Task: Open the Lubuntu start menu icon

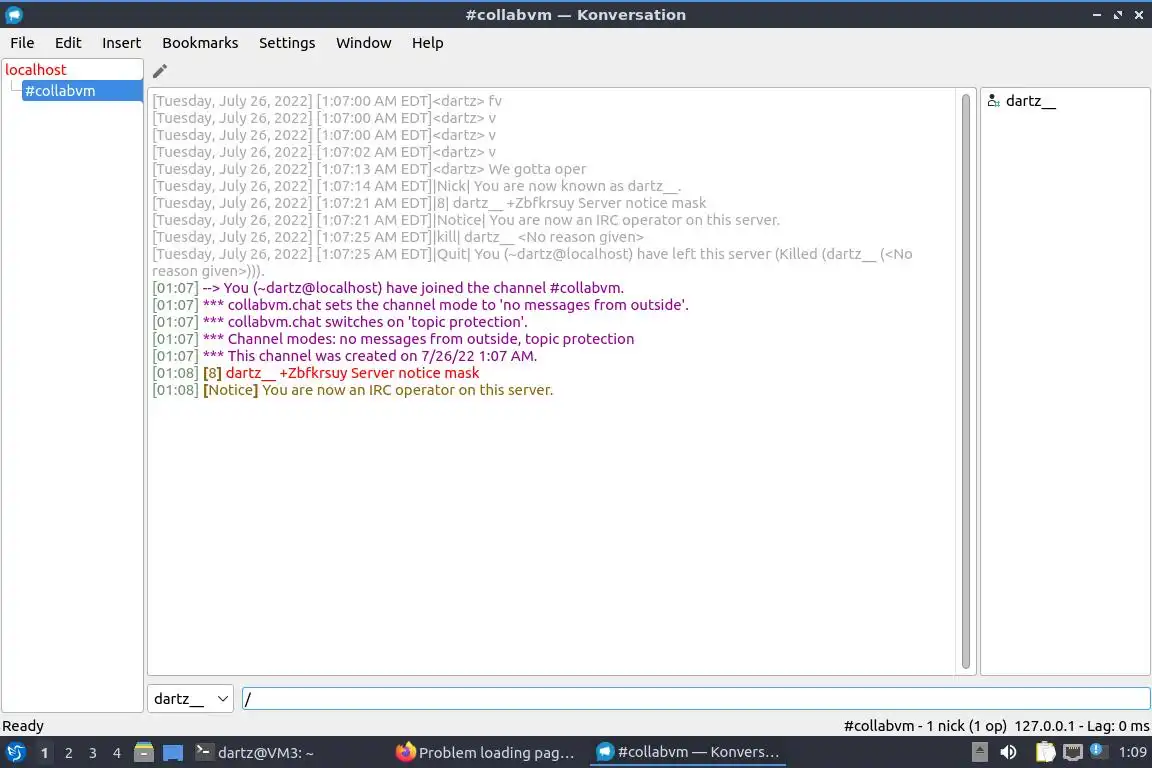Action: point(15,753)
